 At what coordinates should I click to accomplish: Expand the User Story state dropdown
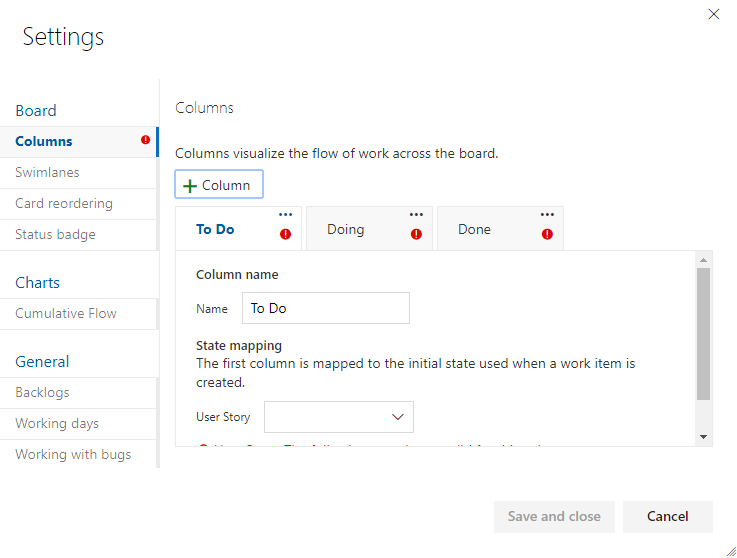click(x=339, y=417)
